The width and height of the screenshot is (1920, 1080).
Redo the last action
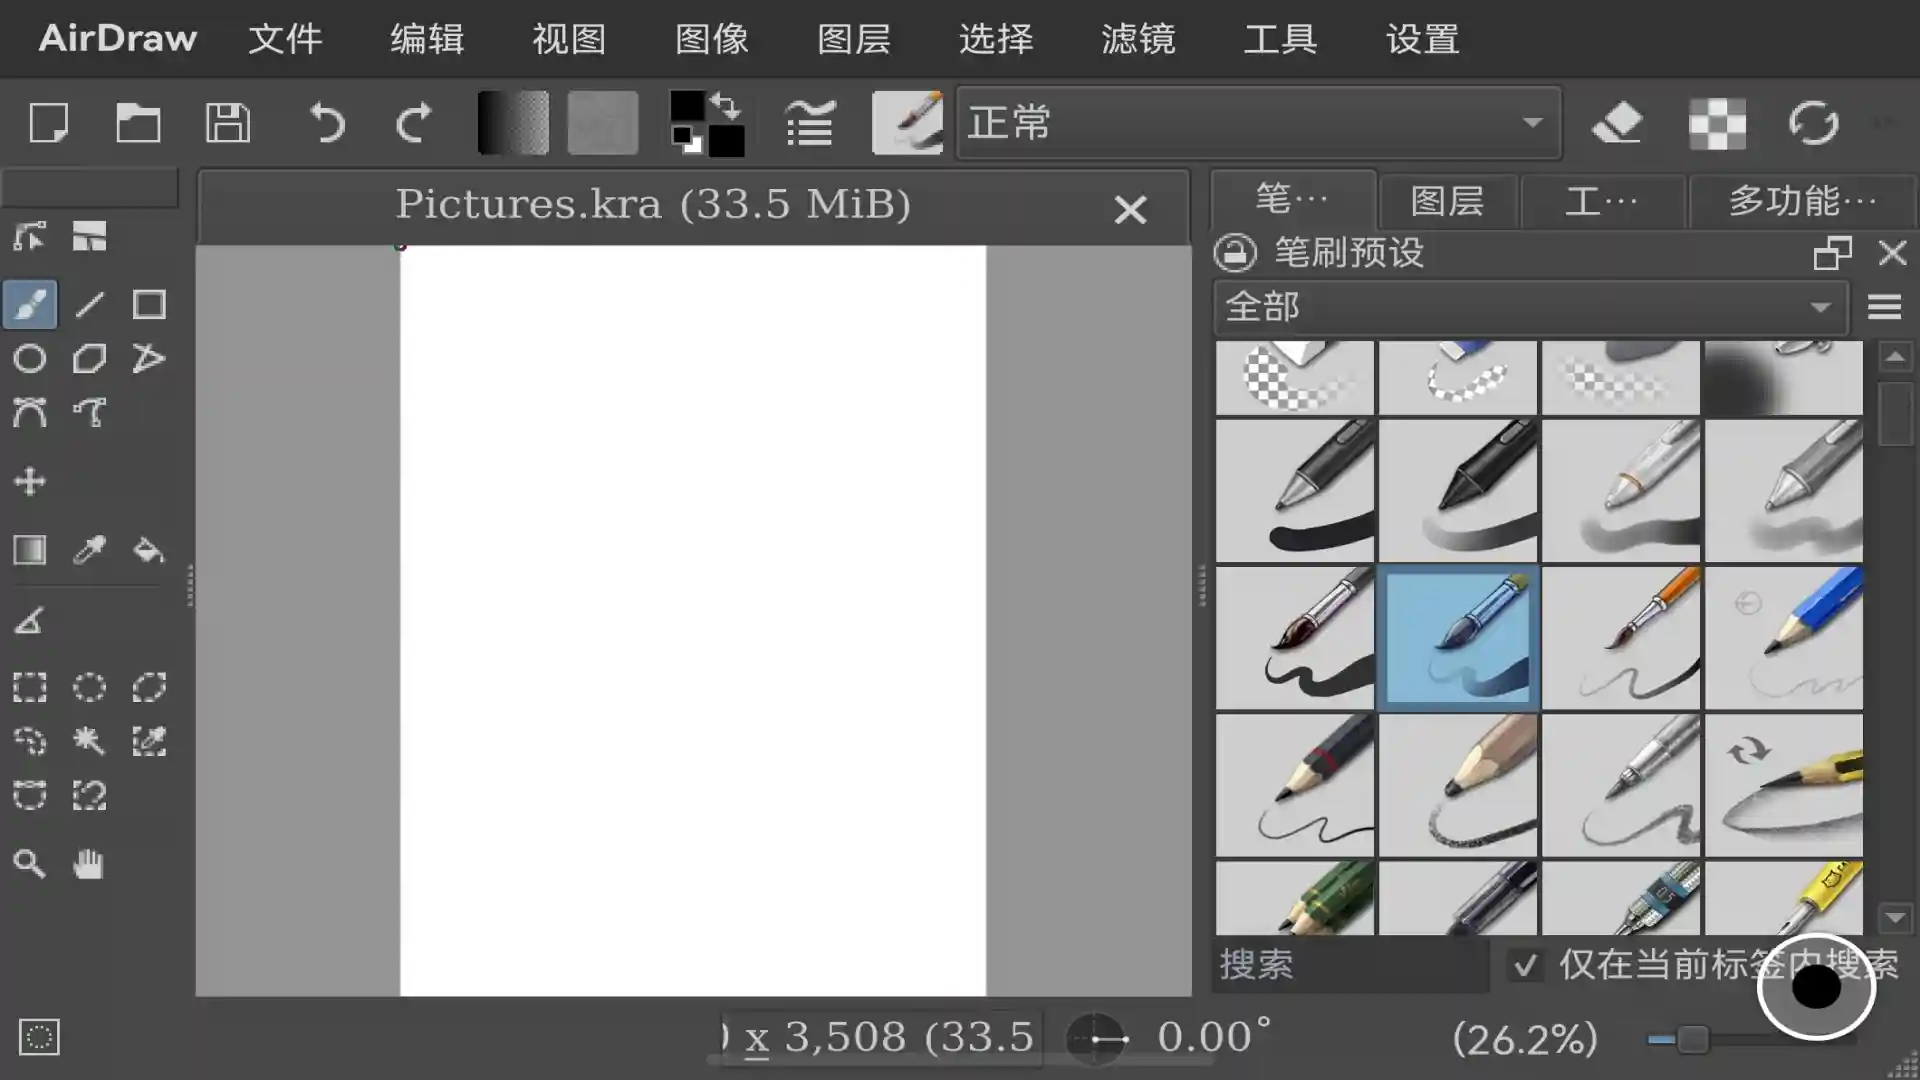(414, 124)
